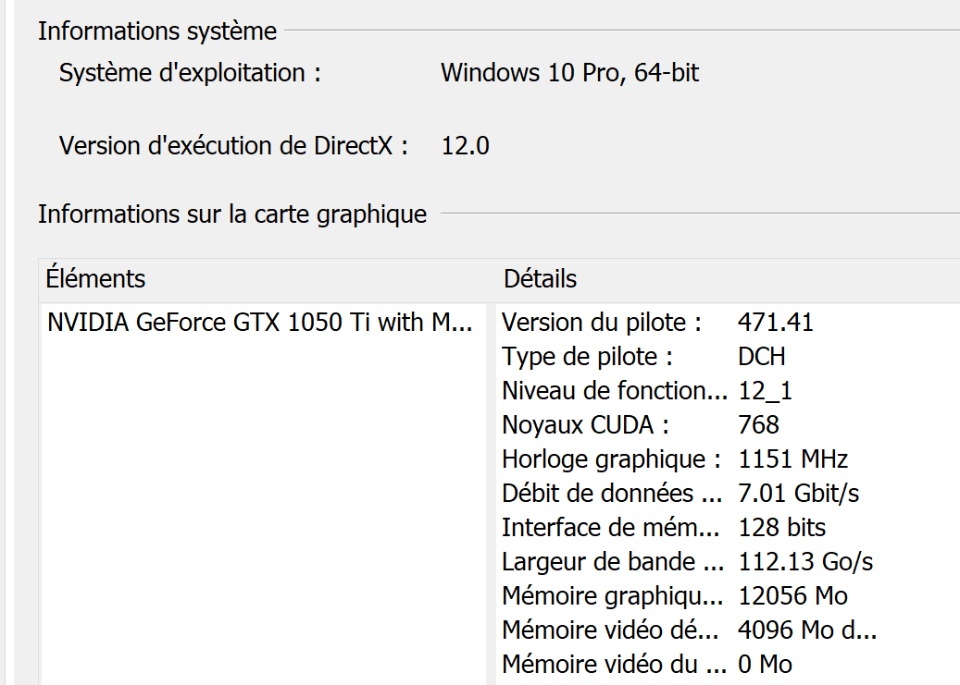Screen dimensions: 960x685
Task: Click the DirectX version 12.0 value
Action: click(x=465, y=146)
